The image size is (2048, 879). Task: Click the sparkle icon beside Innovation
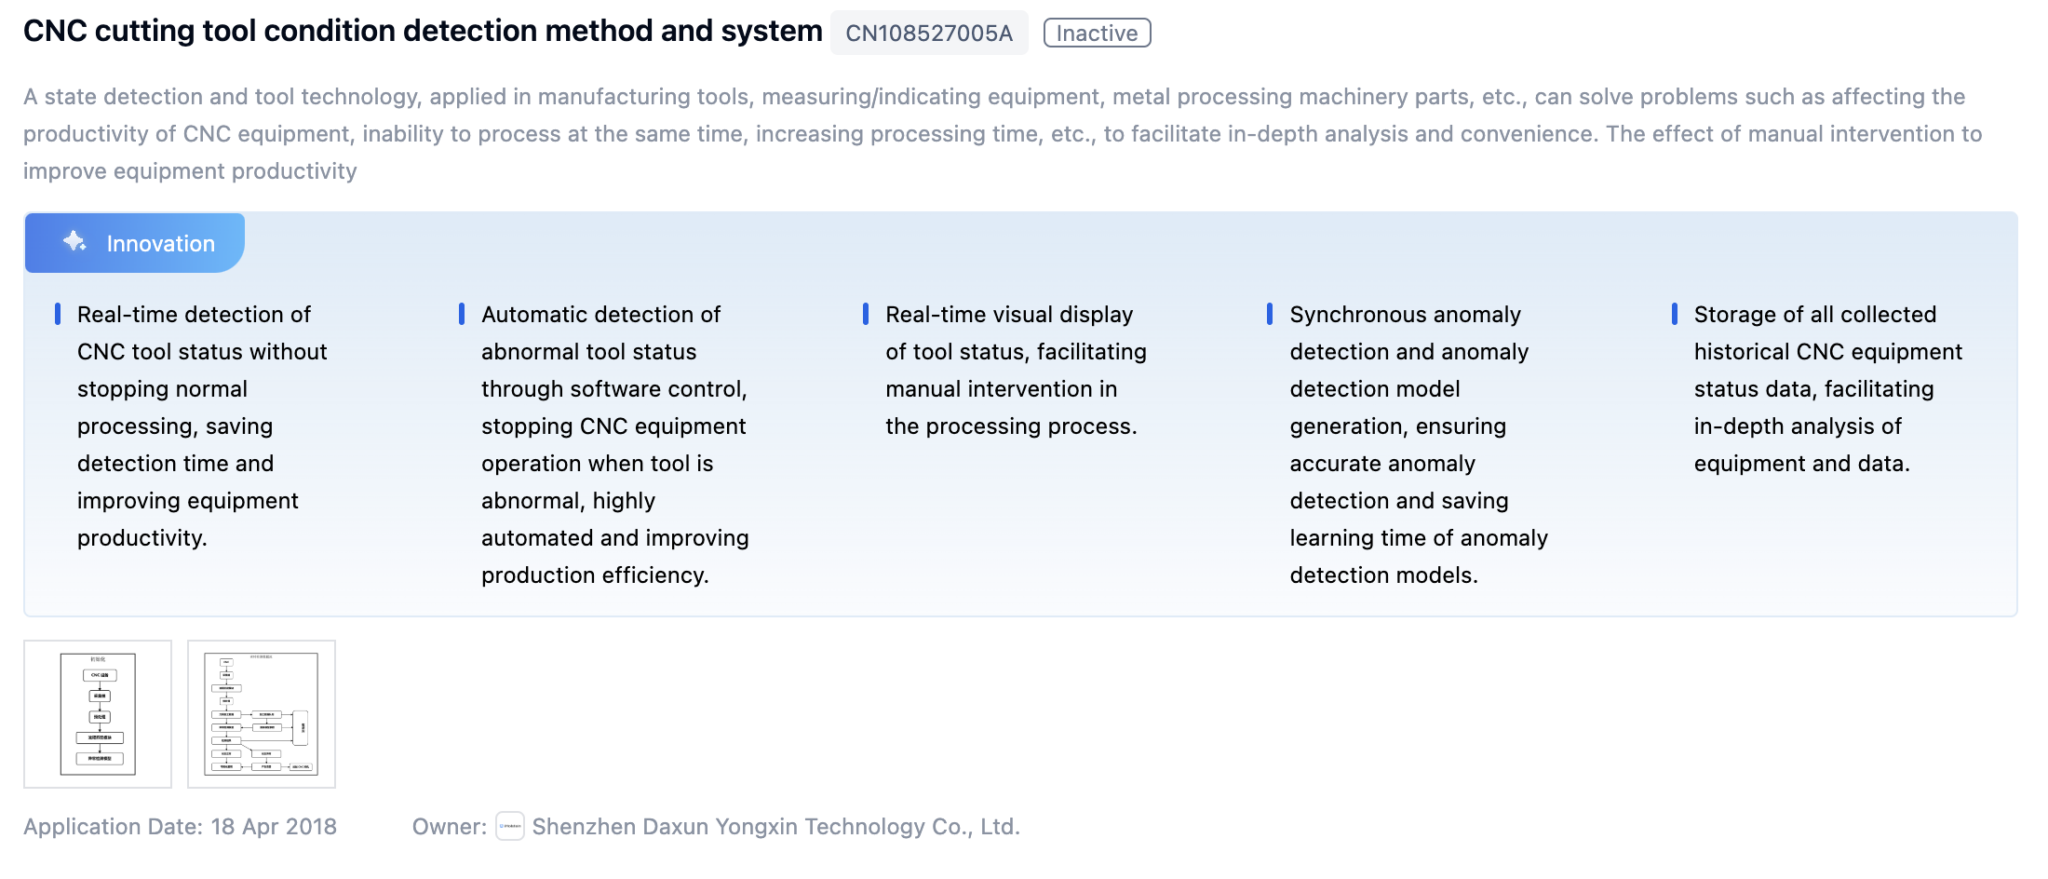(x=75, y=242)
